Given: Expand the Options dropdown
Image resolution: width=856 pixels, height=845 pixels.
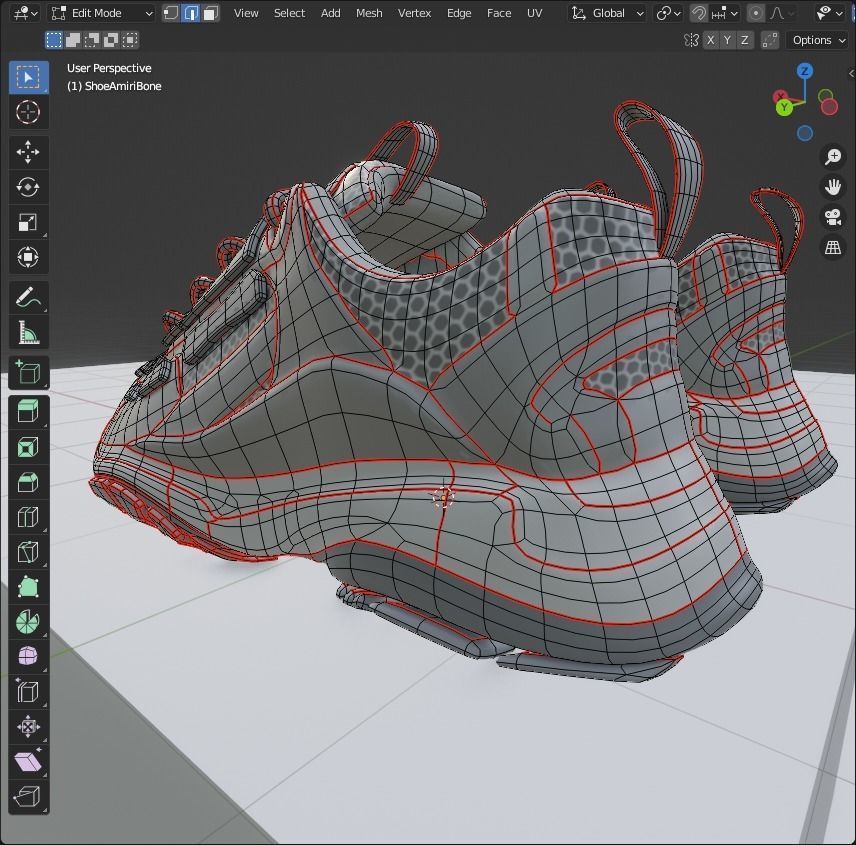Looking at the screenshot, I should point(818,40).
